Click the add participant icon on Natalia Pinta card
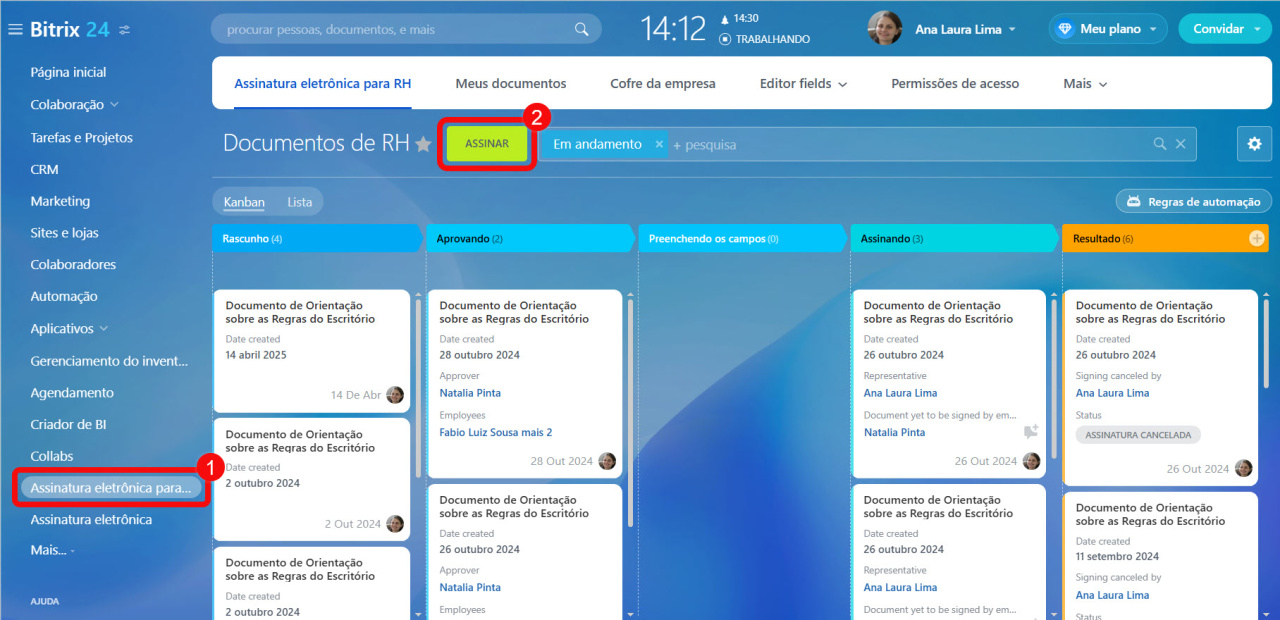This screenshot has height=620, width=1280. pyautogui.click(x=1030, y=432)
